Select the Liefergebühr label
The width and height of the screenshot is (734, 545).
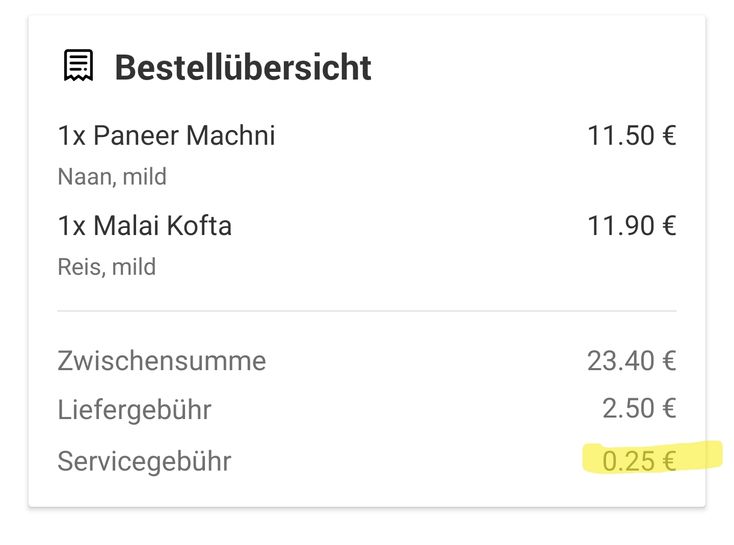134,410
